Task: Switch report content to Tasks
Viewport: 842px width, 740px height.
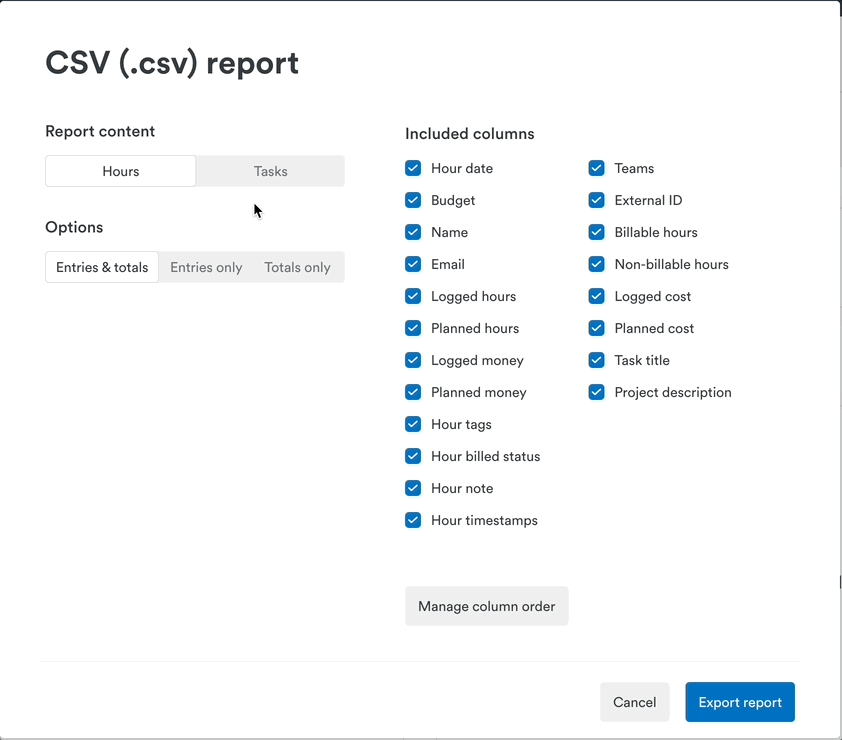Action: point(271,171)
